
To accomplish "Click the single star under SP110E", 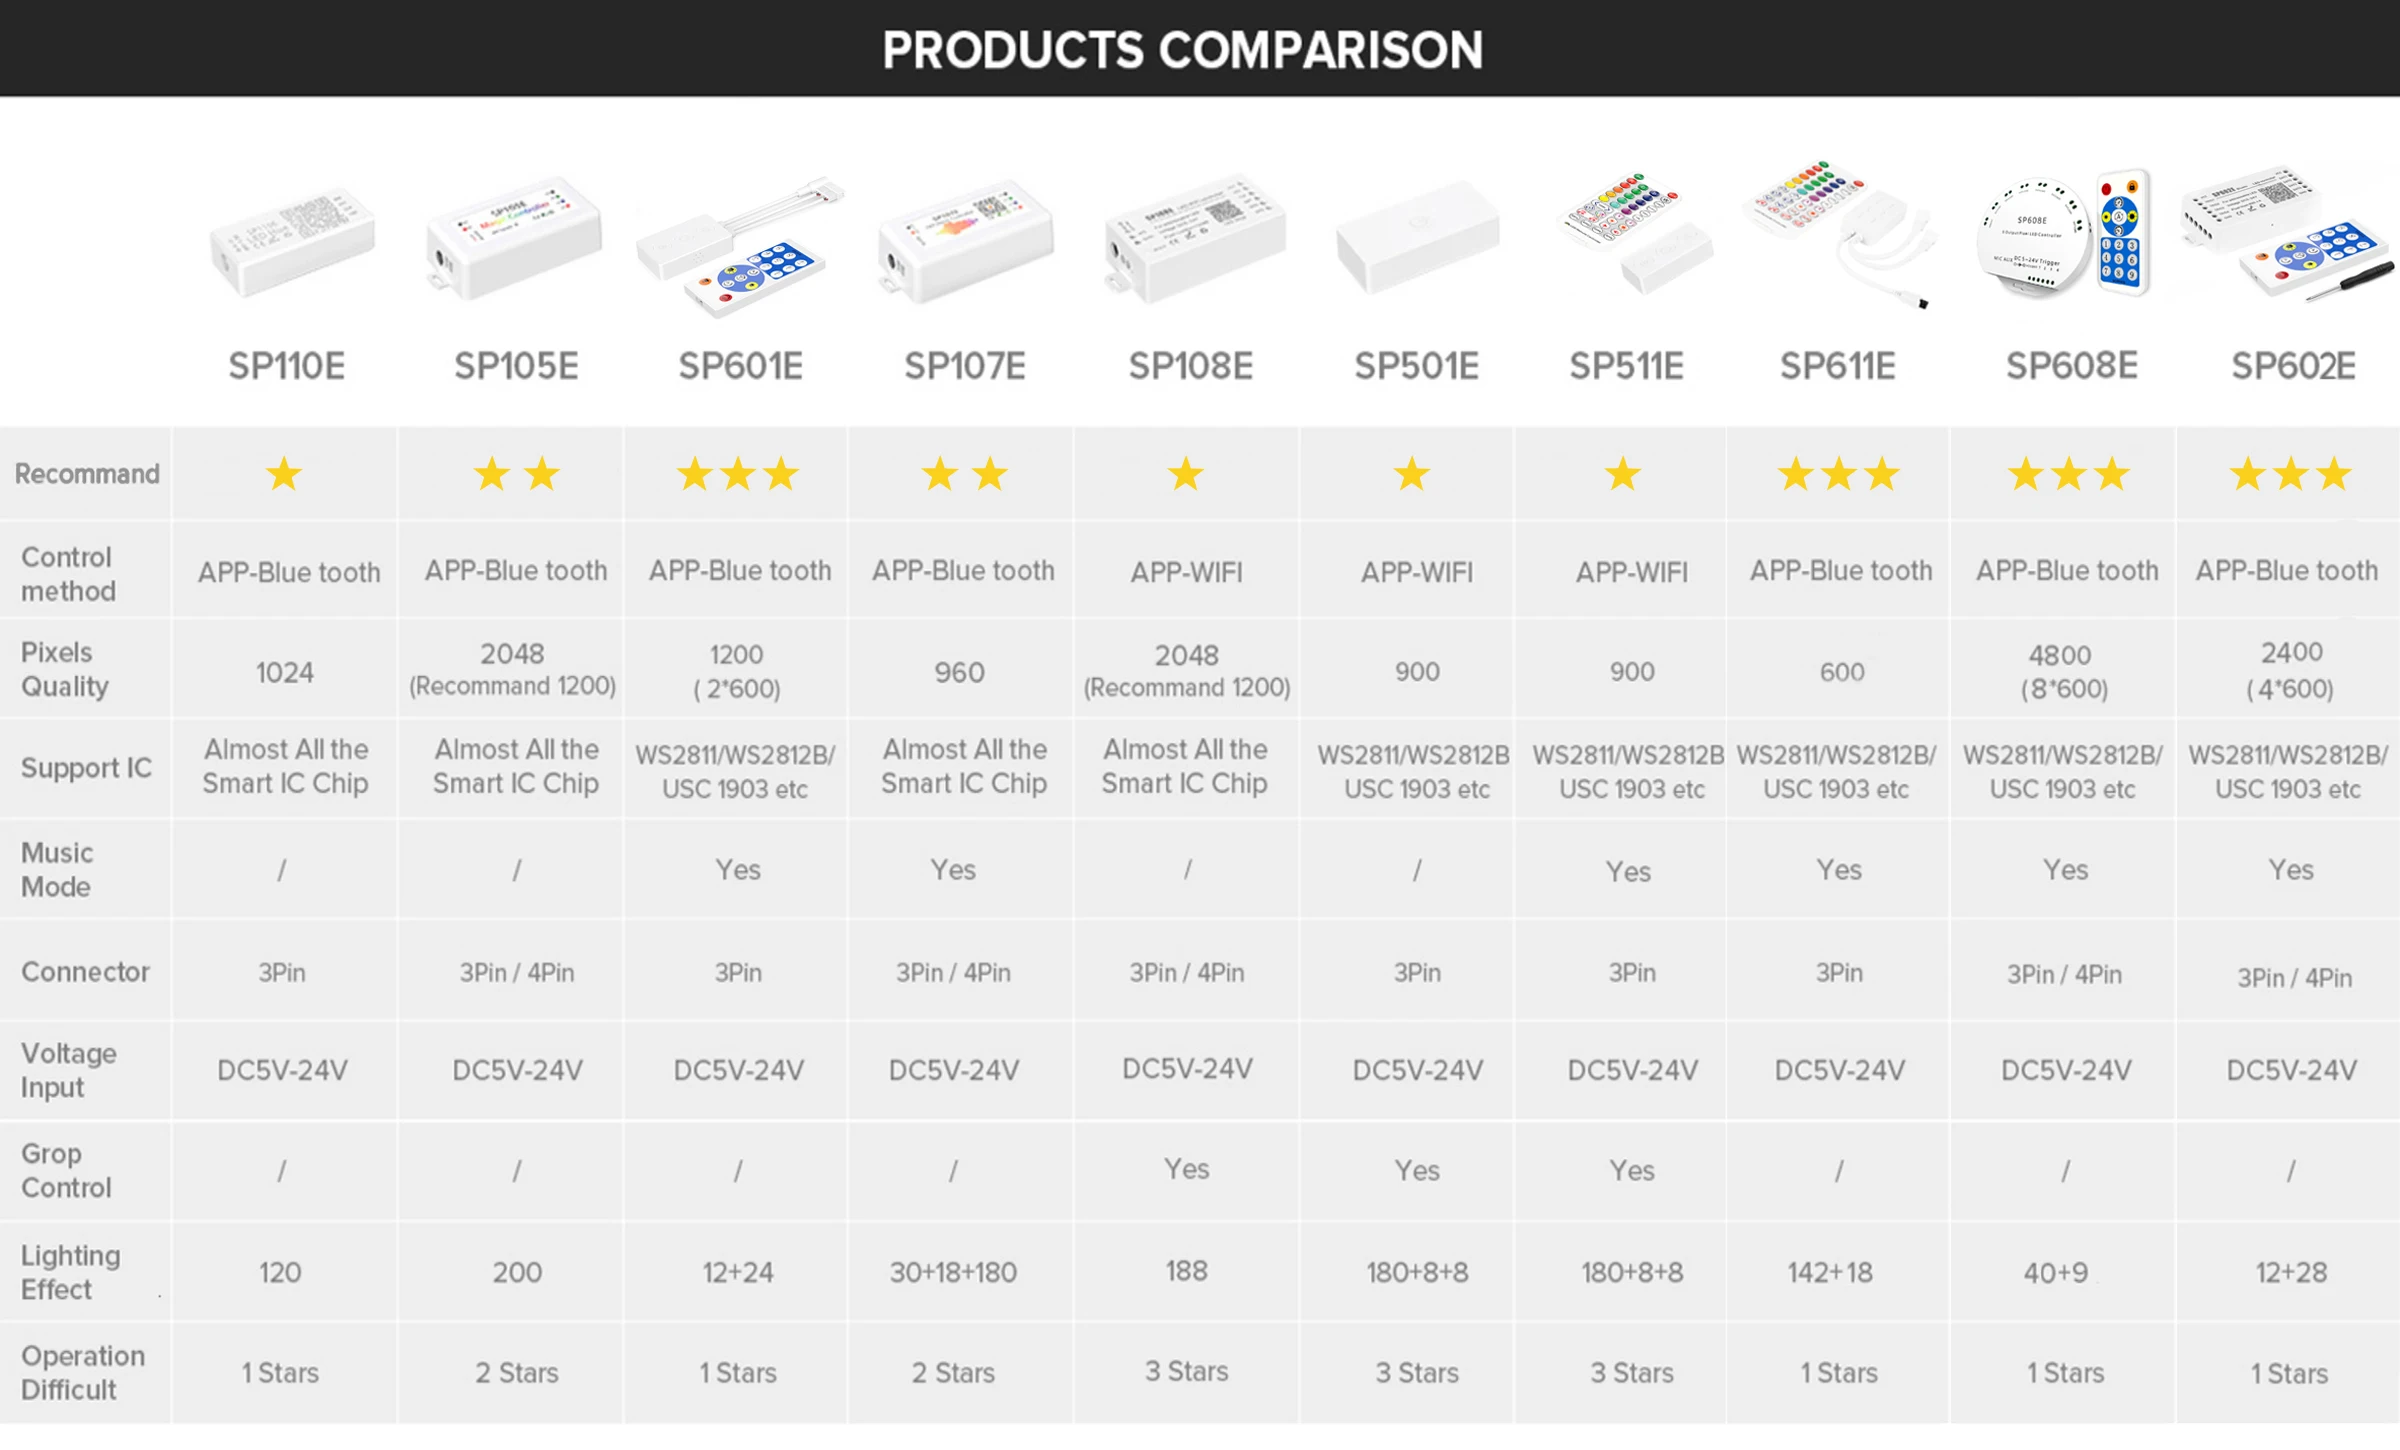I will click(284, 474).
